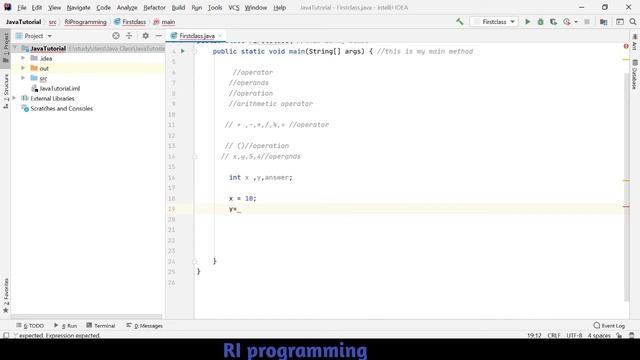Screen dimensions: 640x360
Task: Open the Analyze menu
Action: click(x=127, y=7)
